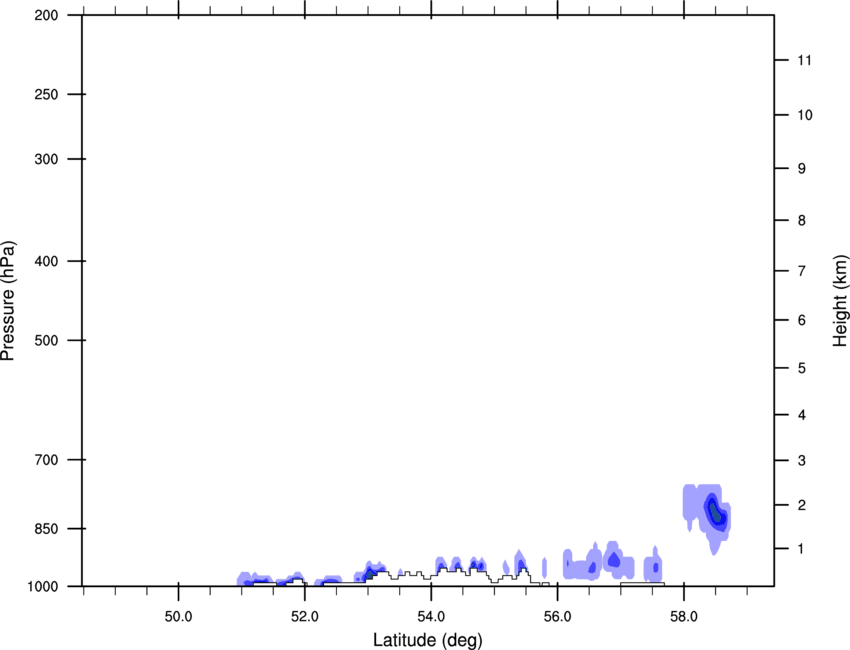
Task: Click the contour patch near 53 latitude
Action: click(x=370, y=572)
